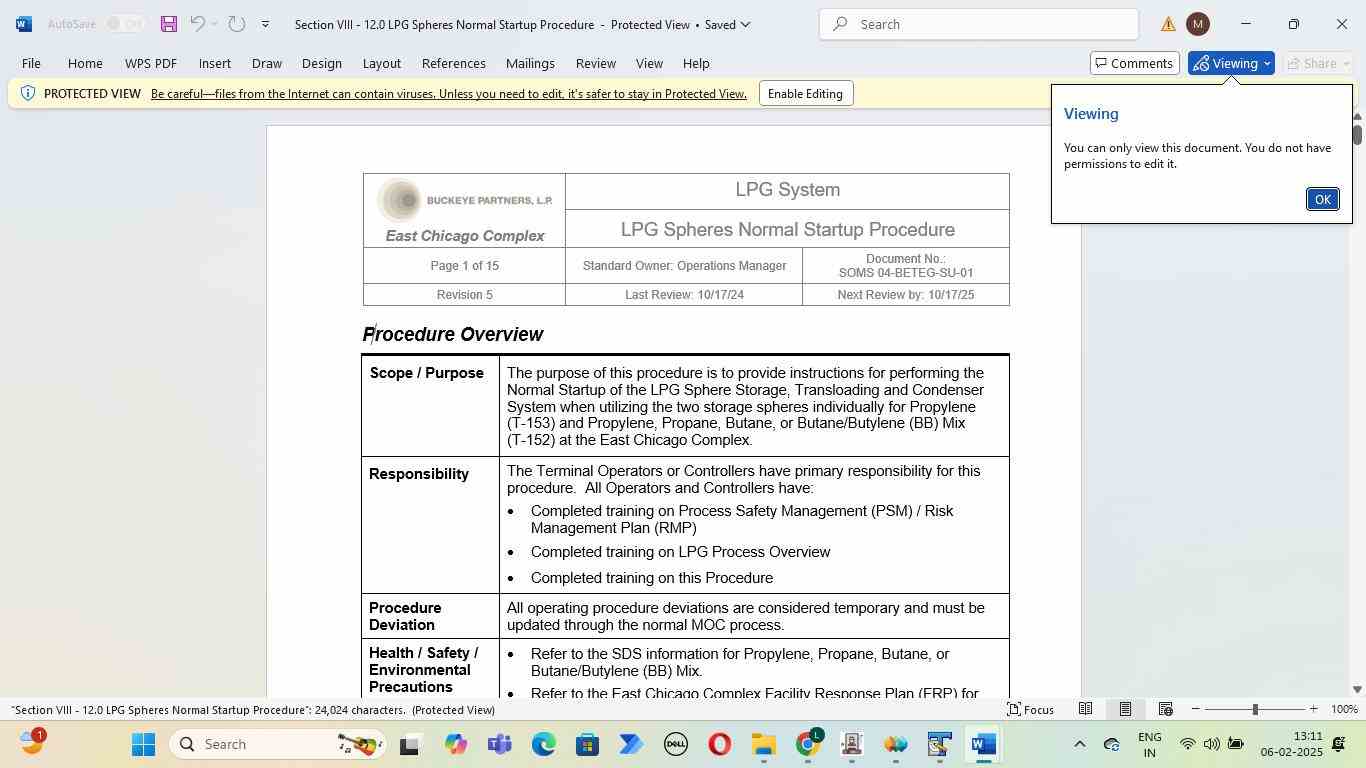Viewport: 1366px width, 768px height.
Task: Open File Explorer from taskbar
Action: [764, 744]
